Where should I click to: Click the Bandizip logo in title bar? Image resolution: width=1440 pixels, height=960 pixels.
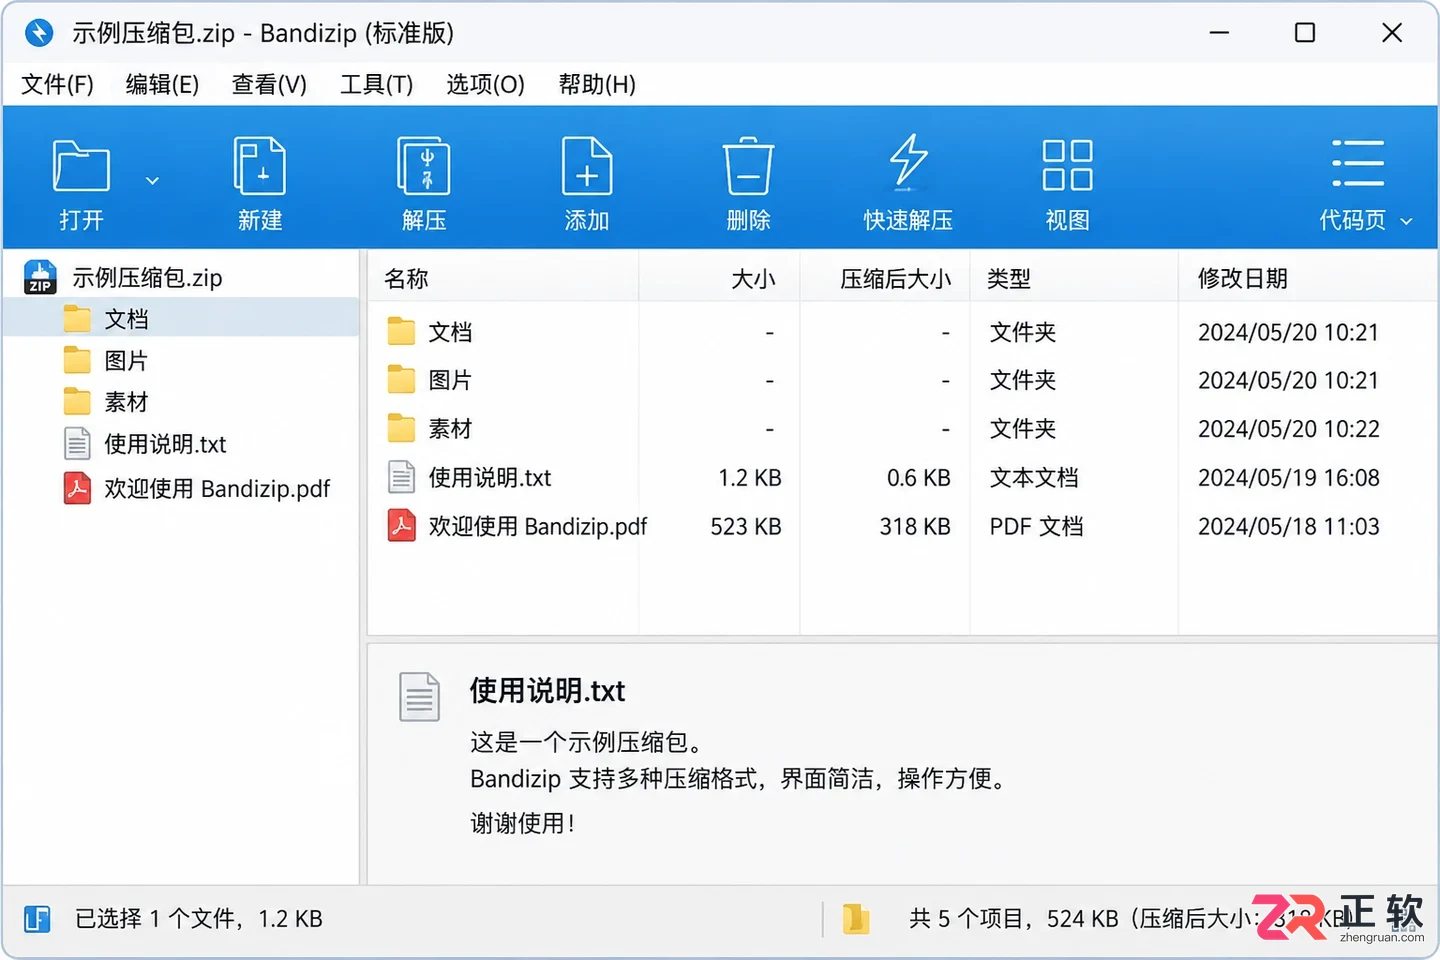(x=39, y=33)
